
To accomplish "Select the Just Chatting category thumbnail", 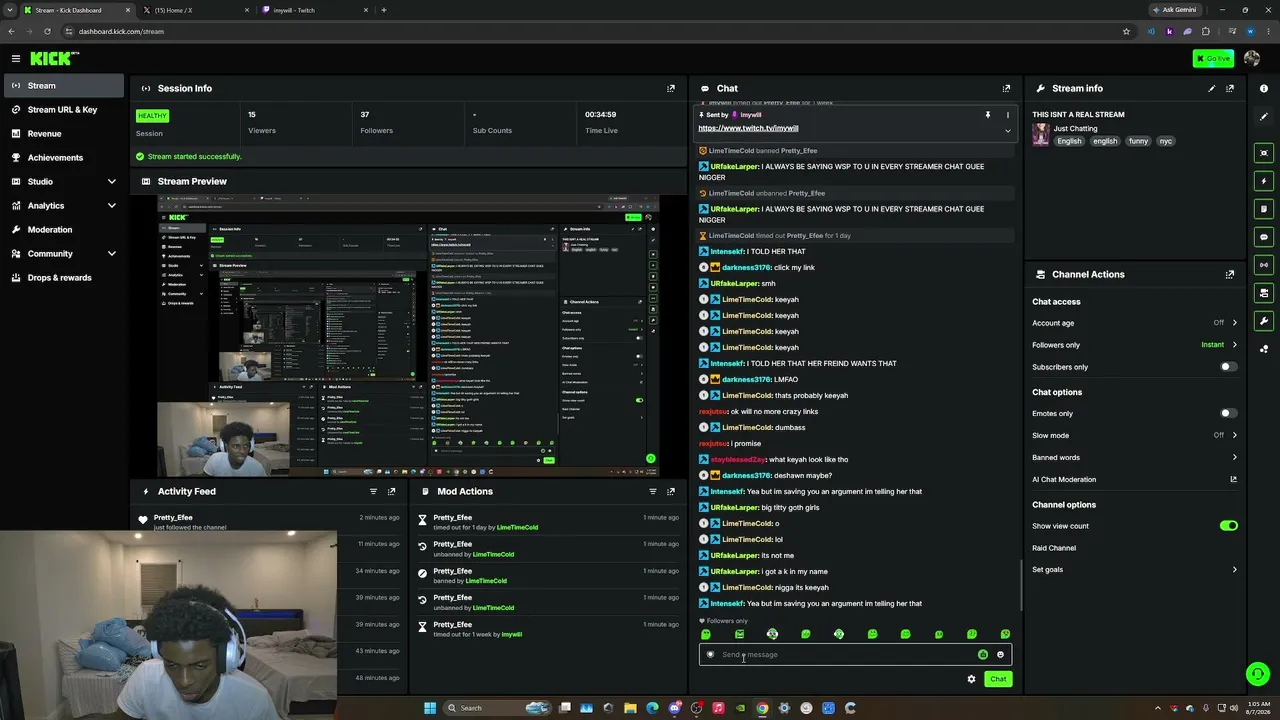I will [x=1041, y=135].
